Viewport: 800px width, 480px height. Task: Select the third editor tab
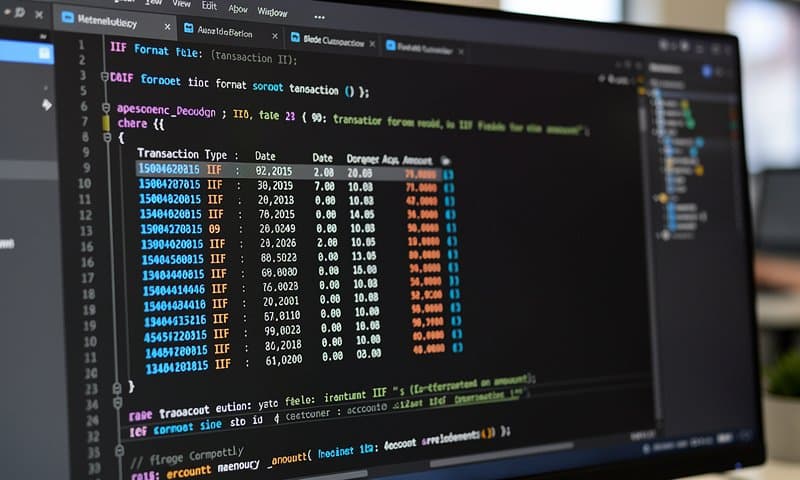[332, 38]
